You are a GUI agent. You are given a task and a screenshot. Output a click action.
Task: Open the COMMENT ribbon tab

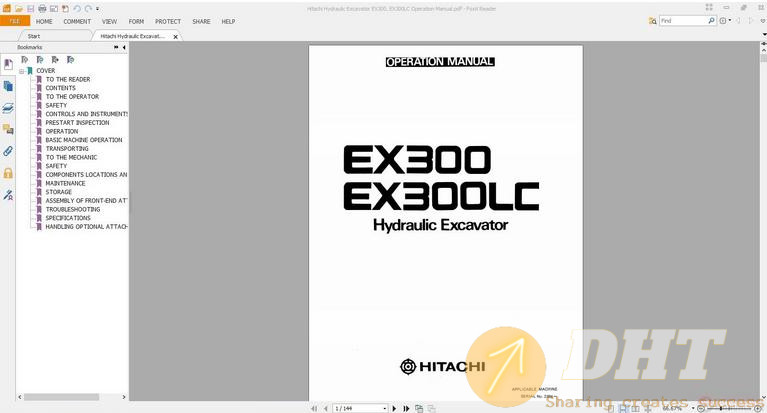pyautogui.click(x=77, y=22)
